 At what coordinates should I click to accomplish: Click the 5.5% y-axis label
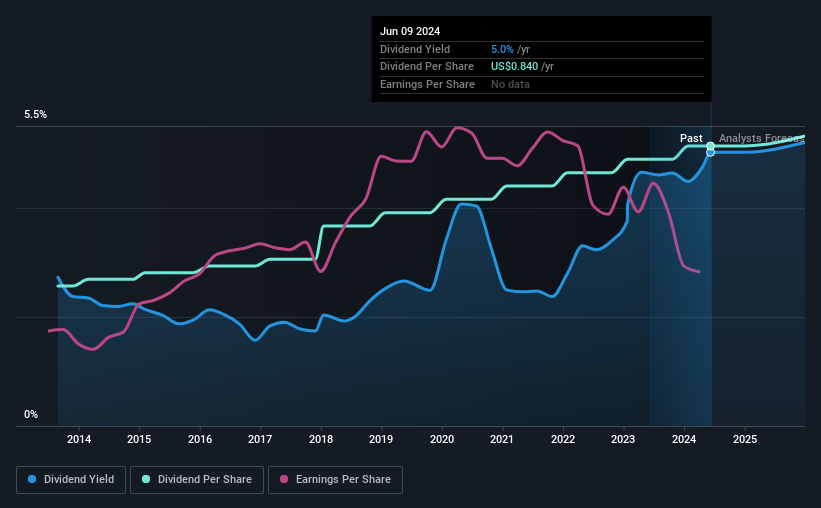[36, 115]
